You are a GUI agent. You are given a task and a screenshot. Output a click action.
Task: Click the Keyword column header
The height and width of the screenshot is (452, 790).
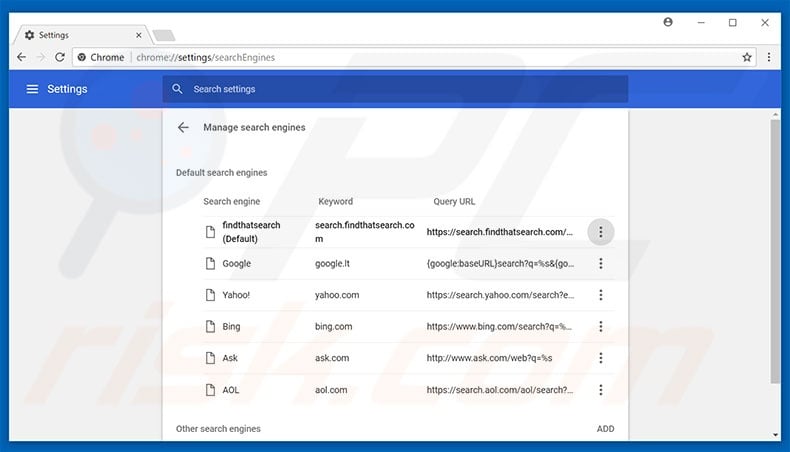(x=336, y=202)
